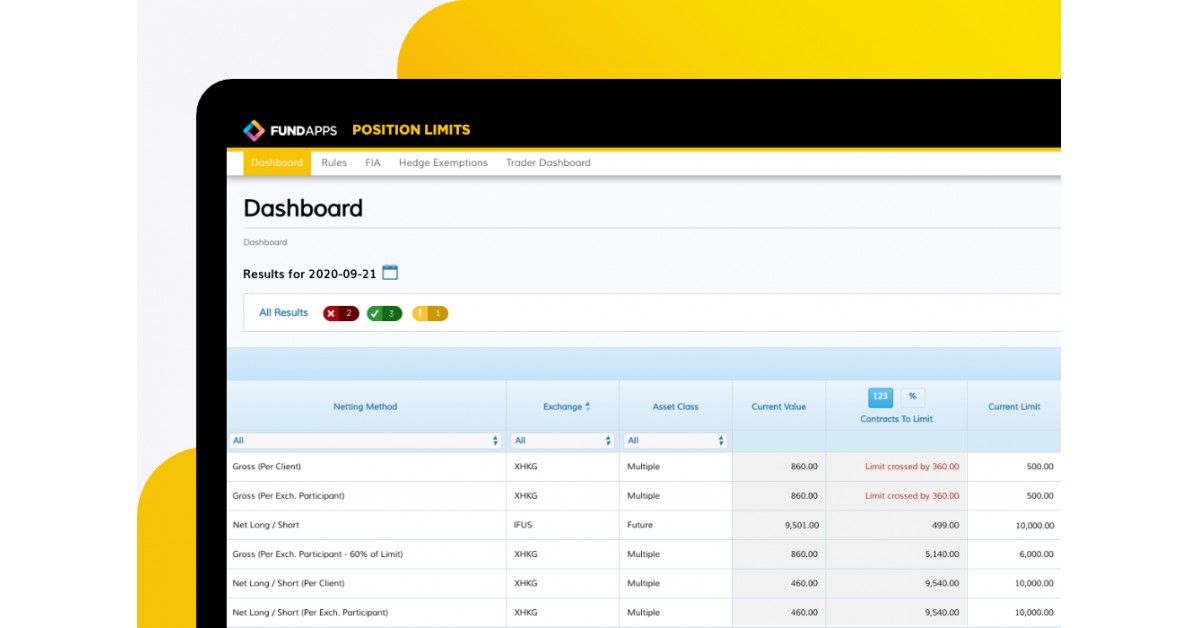Screen dimensions: 1200x628
Task: Click the Dashboard breadcrumb link
Action: 264,242
